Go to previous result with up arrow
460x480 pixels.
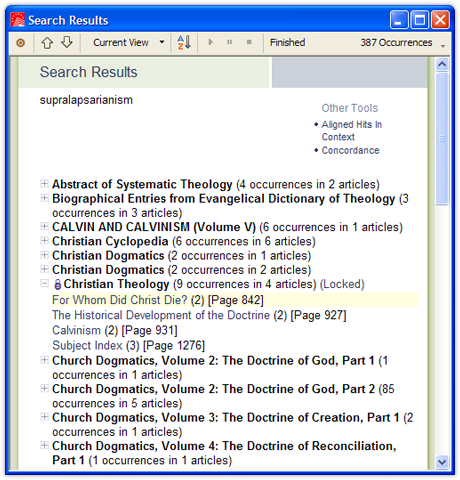click(x=47, y=43)
